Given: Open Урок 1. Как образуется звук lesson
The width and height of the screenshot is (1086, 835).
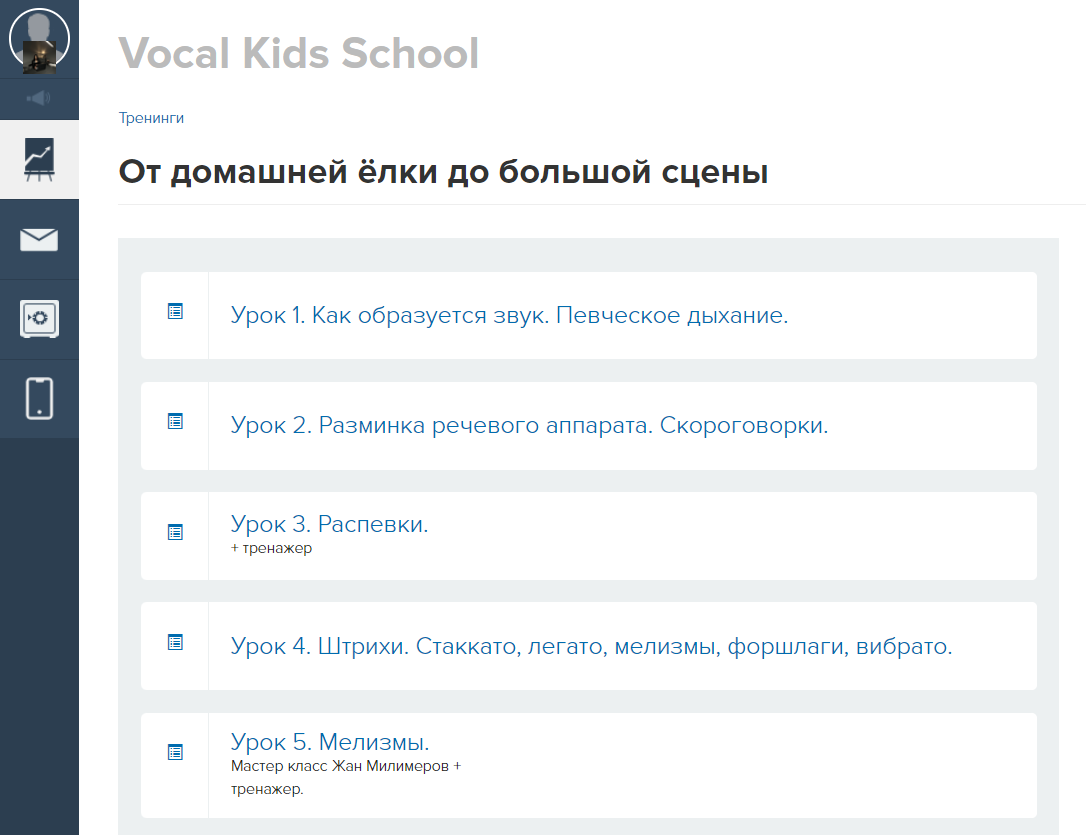Looking at the screenshot, I should point(509,315).
